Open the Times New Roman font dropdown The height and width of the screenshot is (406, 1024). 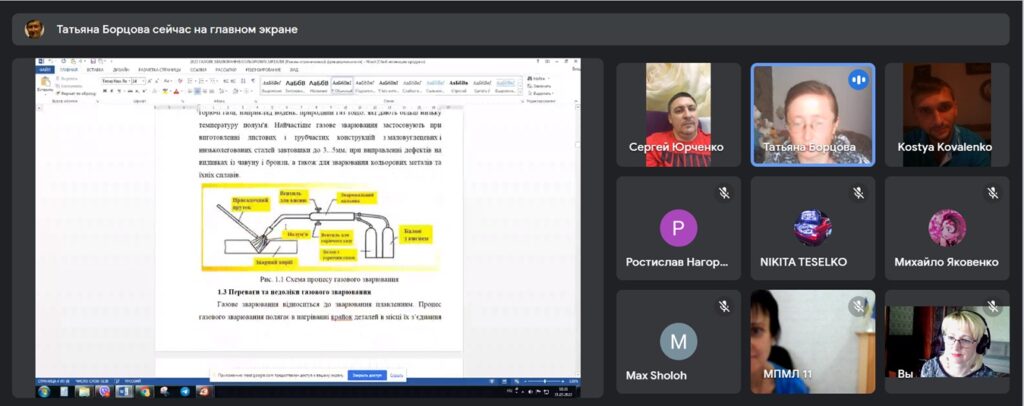click(116, 81)
